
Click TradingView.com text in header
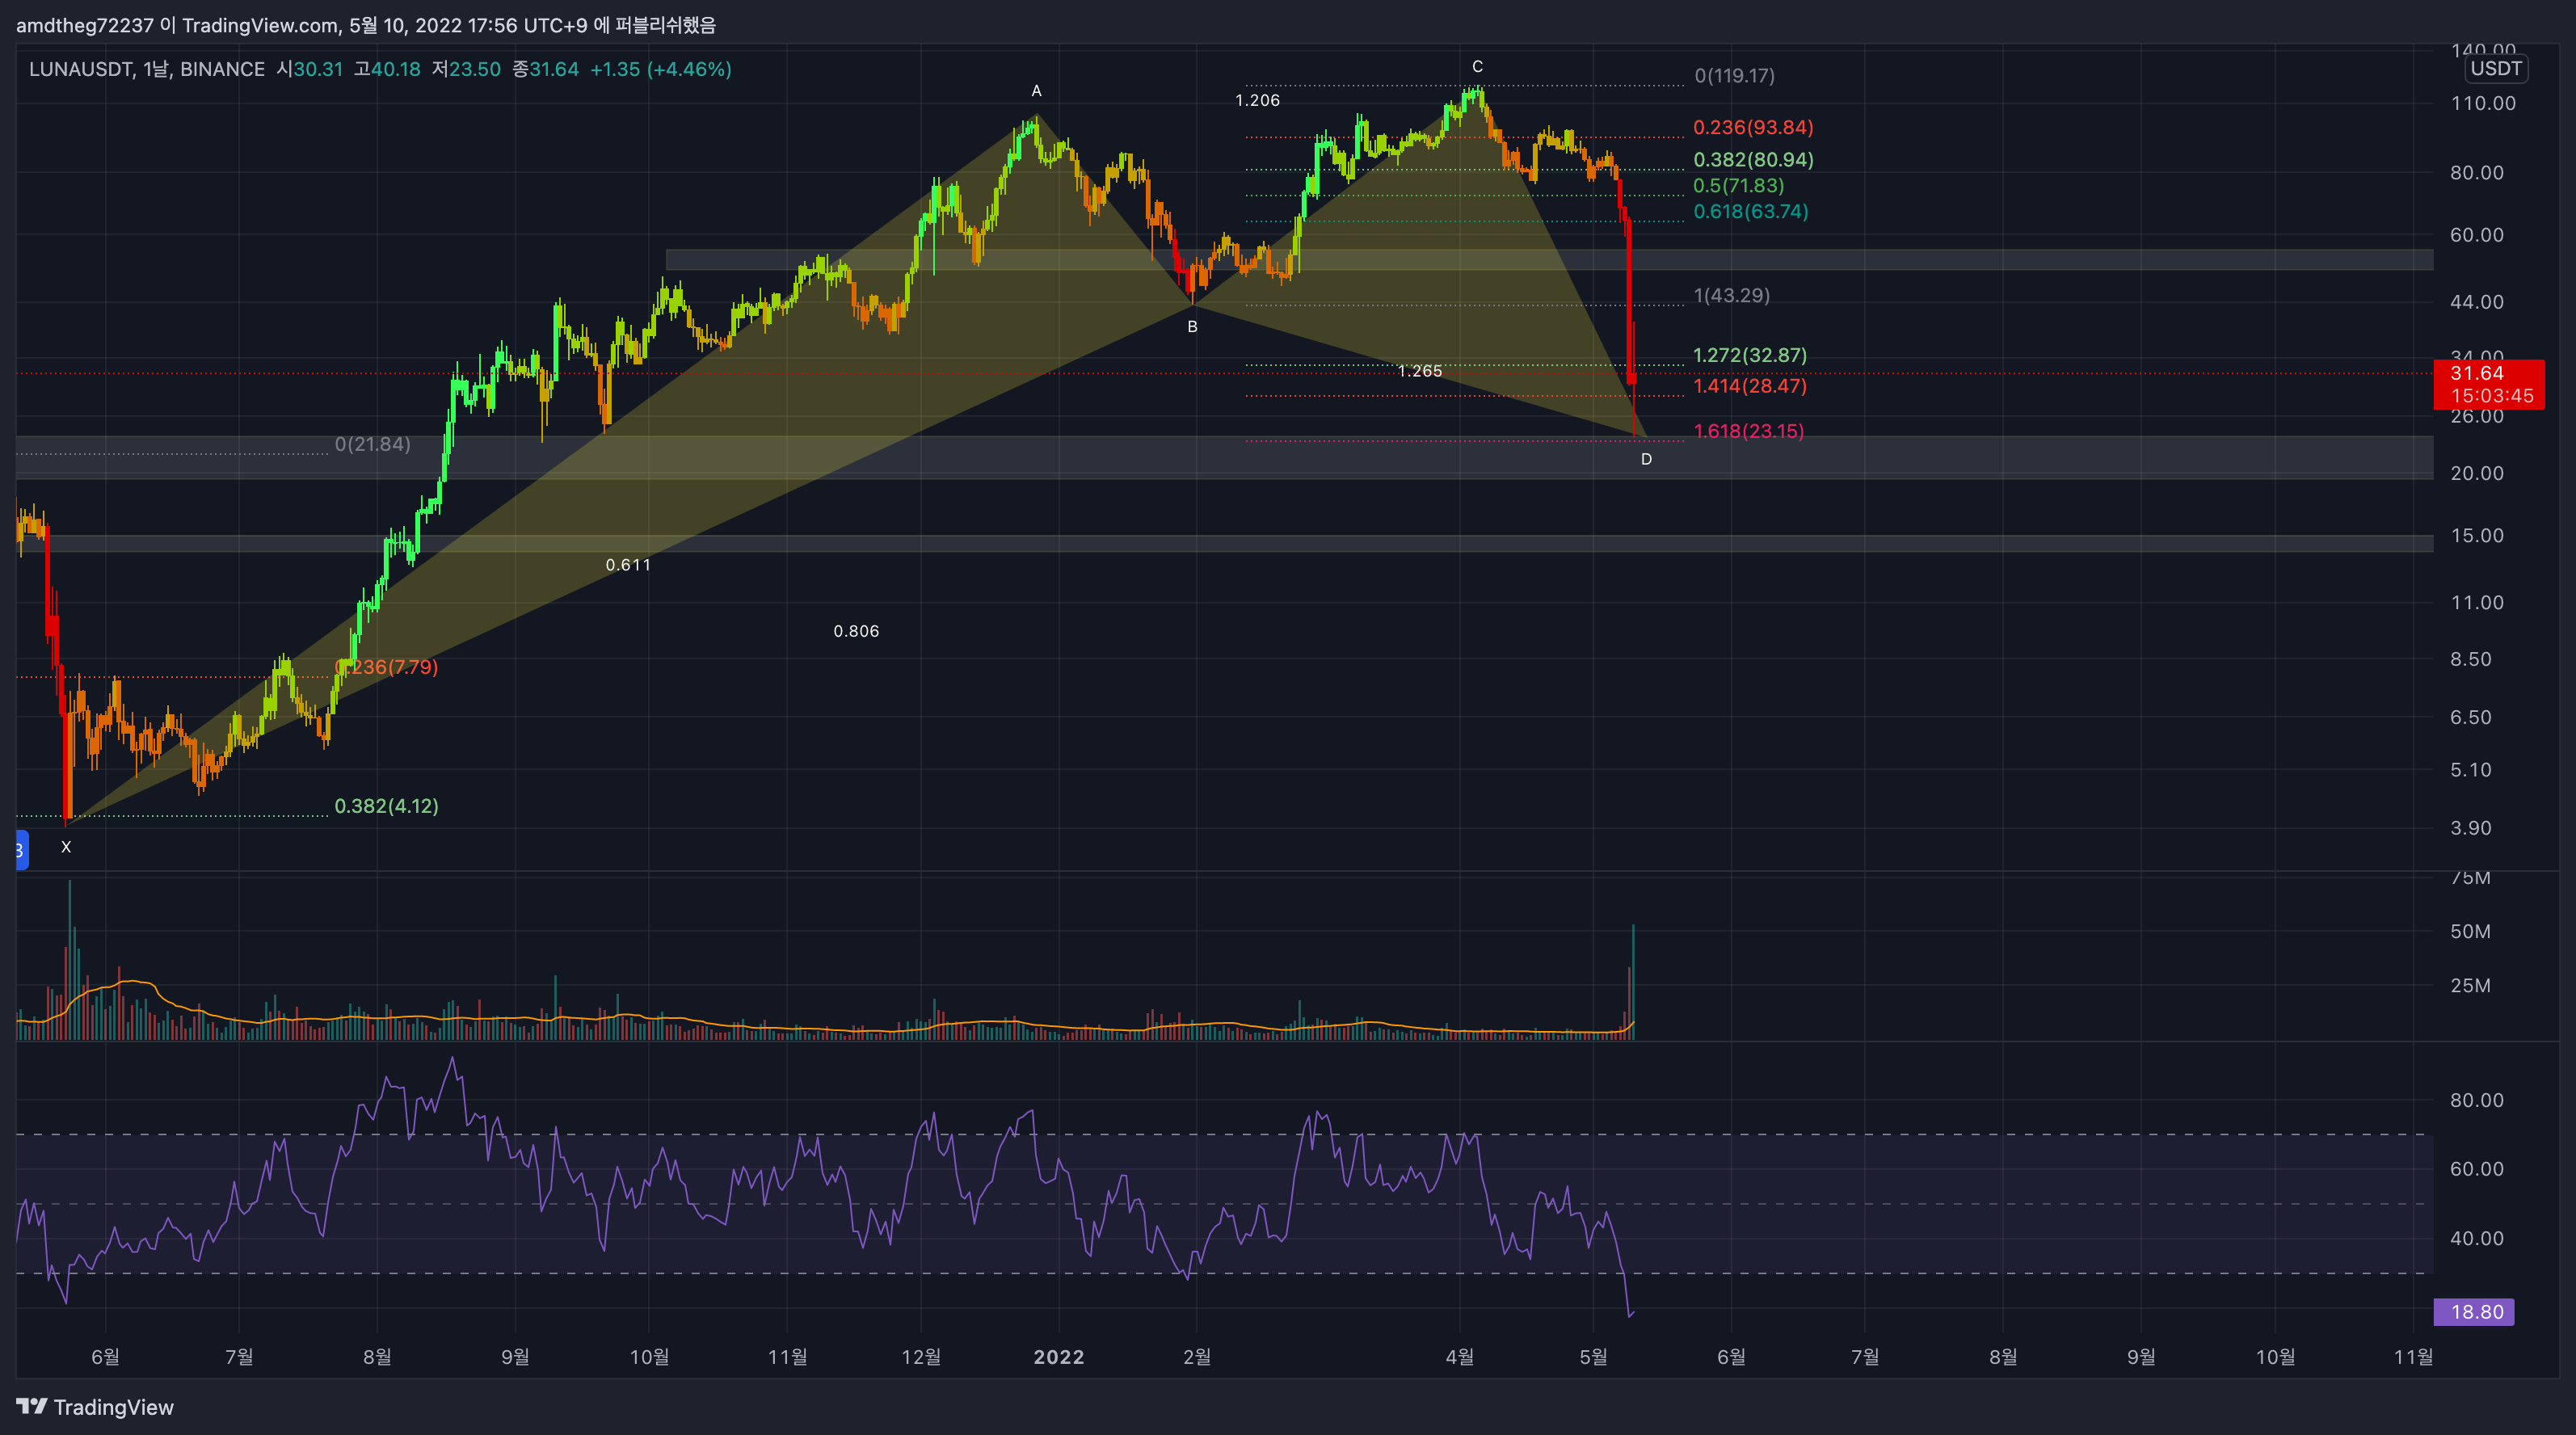pos(260,25)
